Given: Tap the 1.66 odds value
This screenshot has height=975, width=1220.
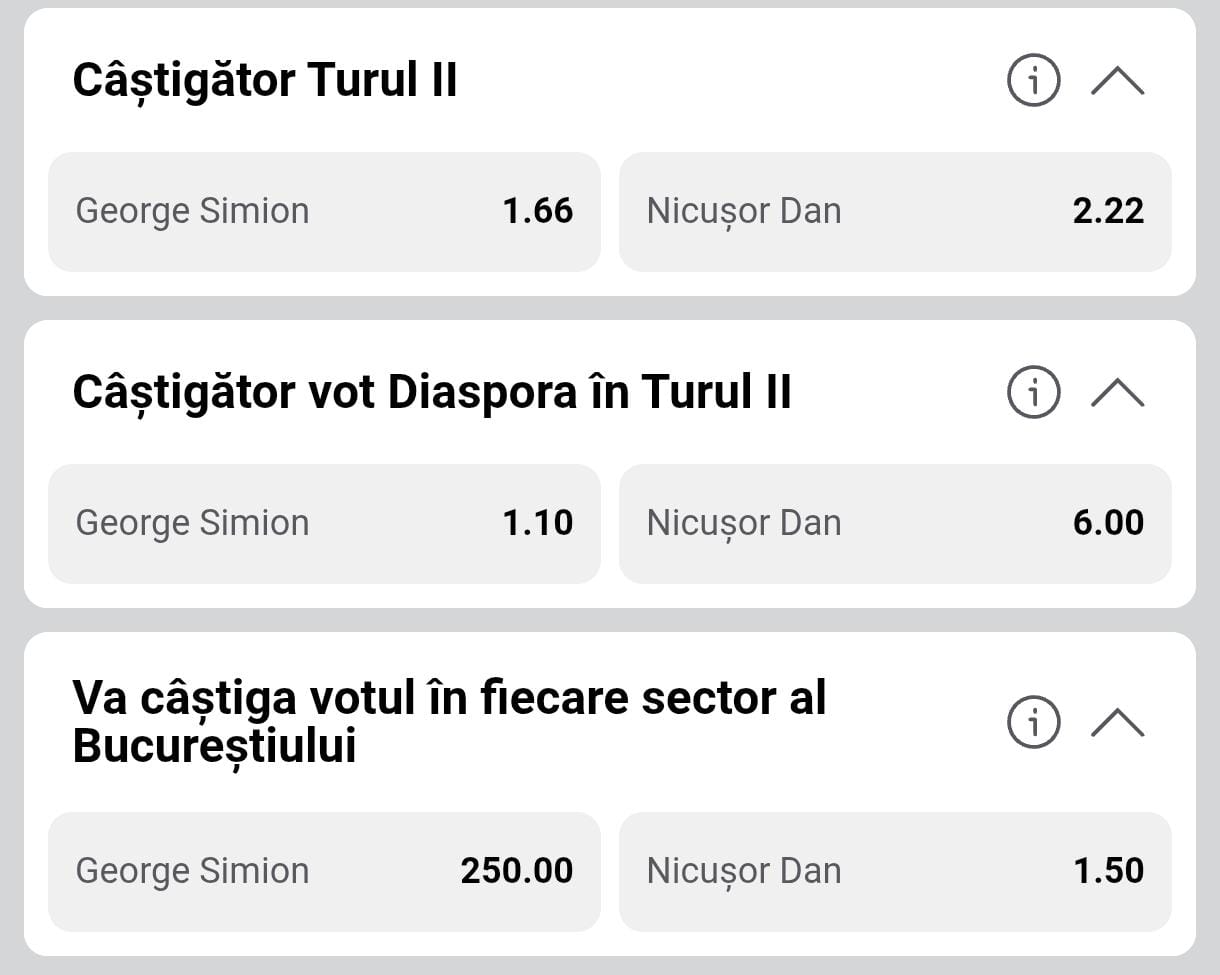Looking at the screenshot, I should tap(538, 211).
